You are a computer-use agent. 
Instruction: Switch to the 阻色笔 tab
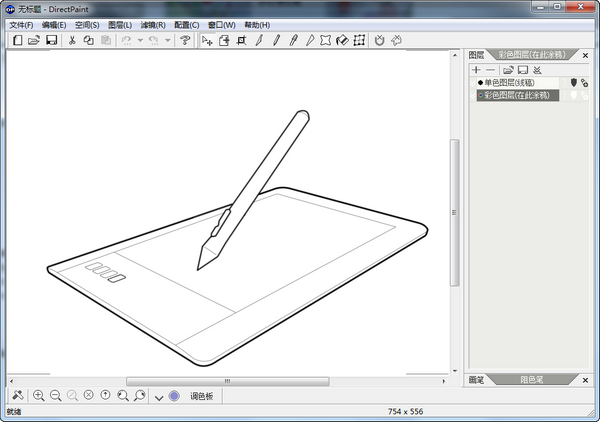(533, 380)
